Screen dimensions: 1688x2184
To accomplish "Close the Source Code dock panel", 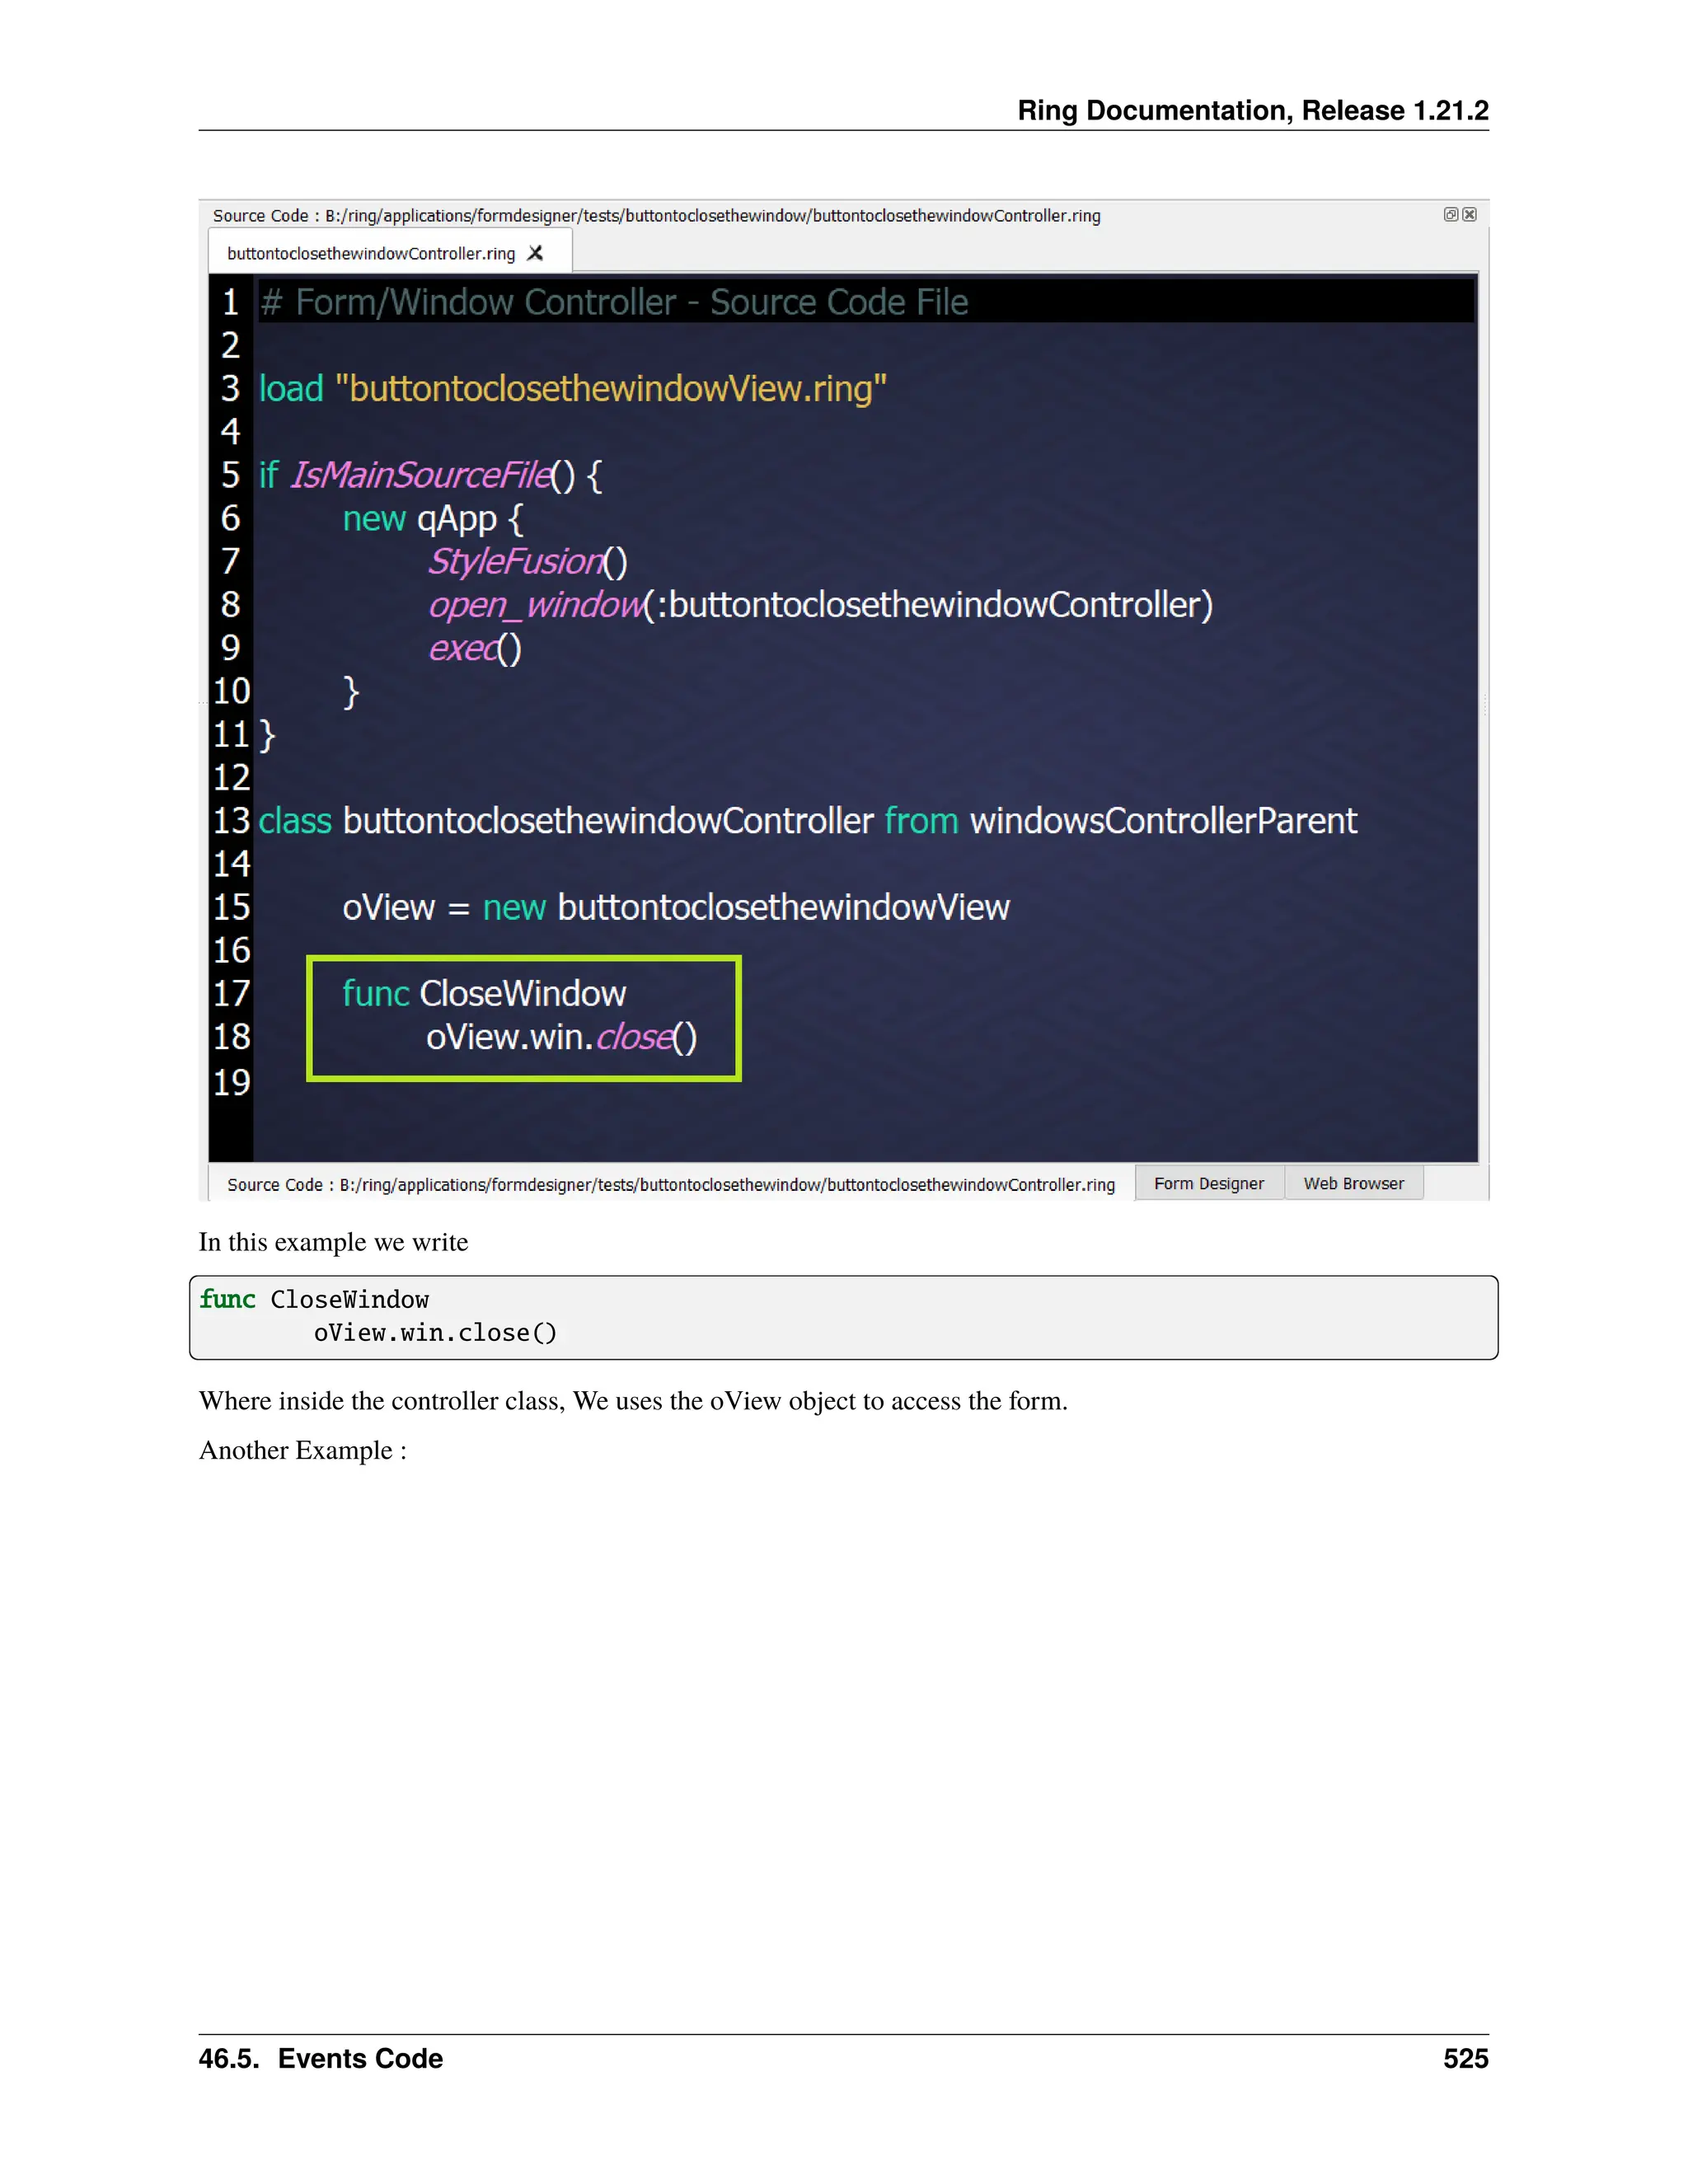I will pyautogui.click(x=1469, y=214).
